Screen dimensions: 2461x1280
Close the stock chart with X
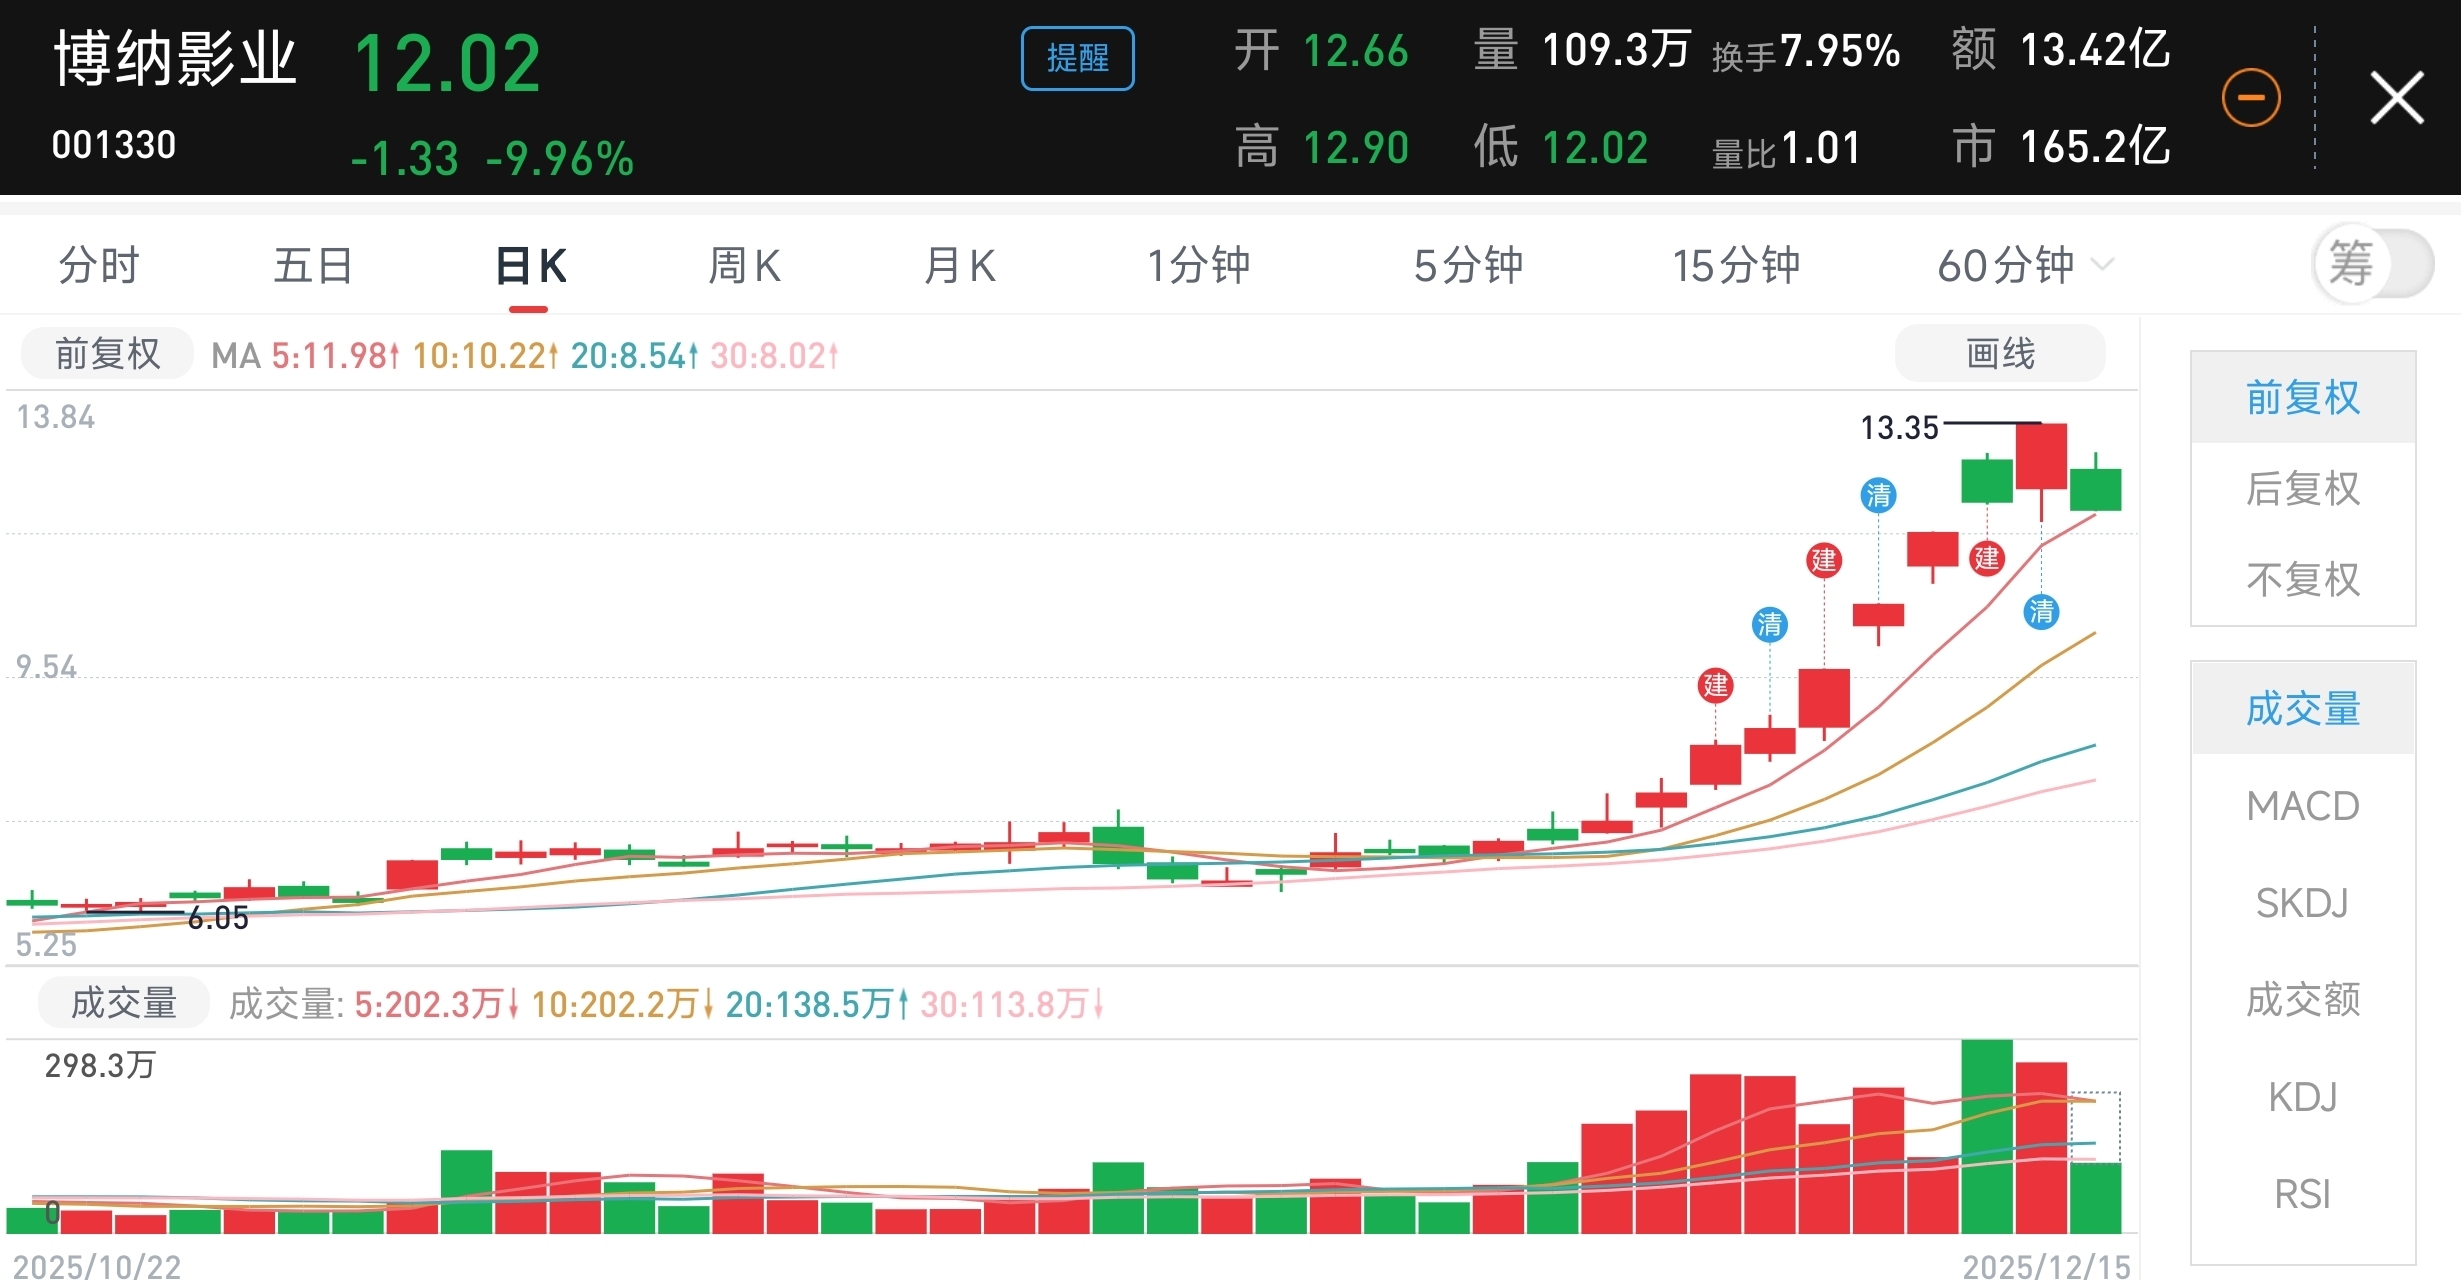tap(2397, 98)
